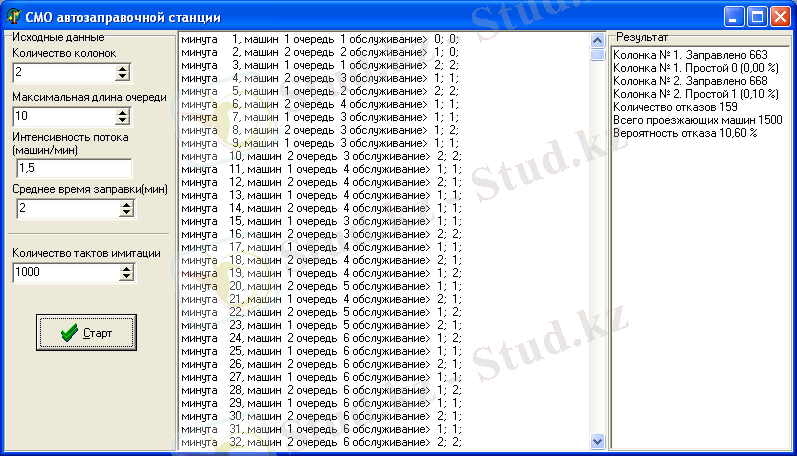Click the Интенсивность потока input field with 1,5
Screen dimensions: 797x456
(74, 168)
